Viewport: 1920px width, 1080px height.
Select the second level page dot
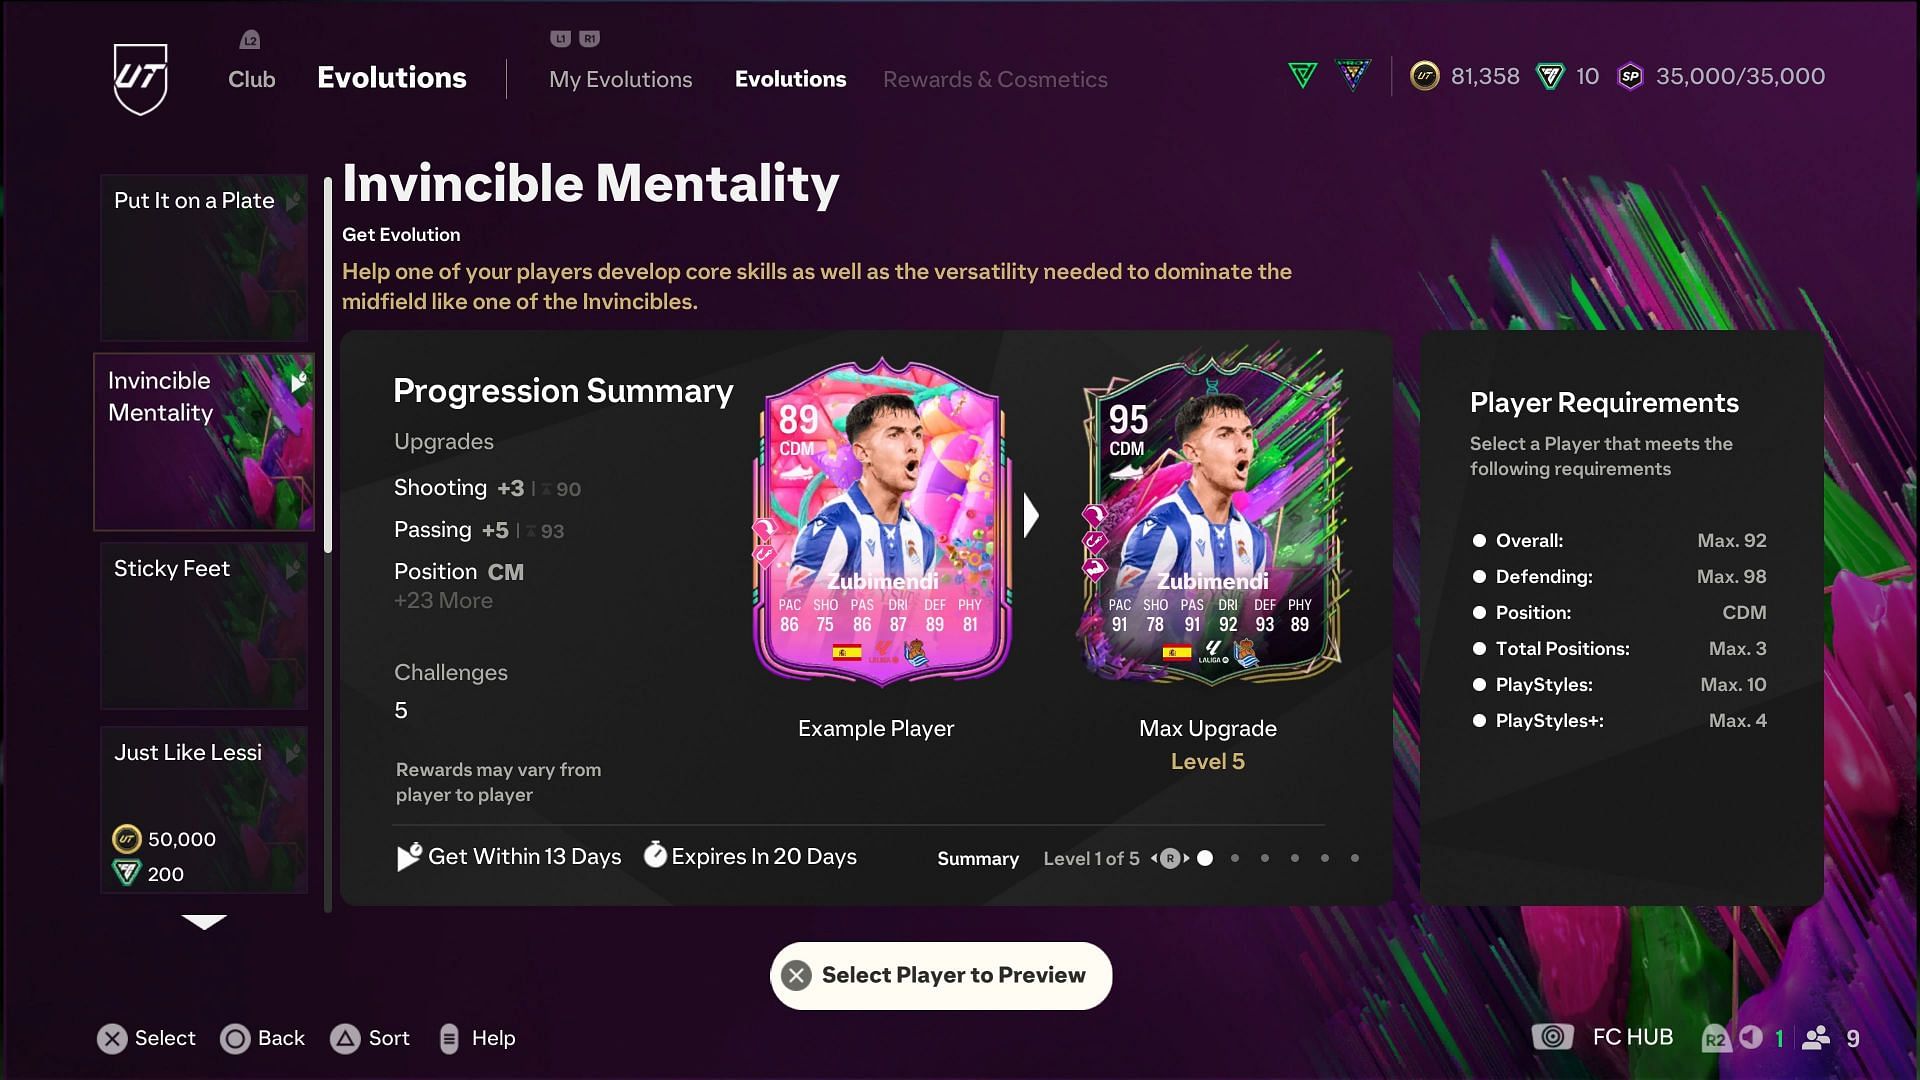(x=1235, y=858)
